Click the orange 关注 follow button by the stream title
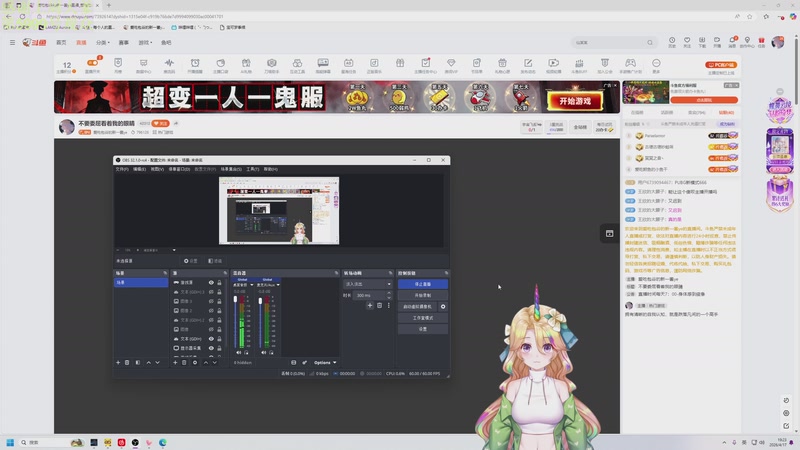The image size is (800, 450). pyautogui.click(x=160, y=123)
